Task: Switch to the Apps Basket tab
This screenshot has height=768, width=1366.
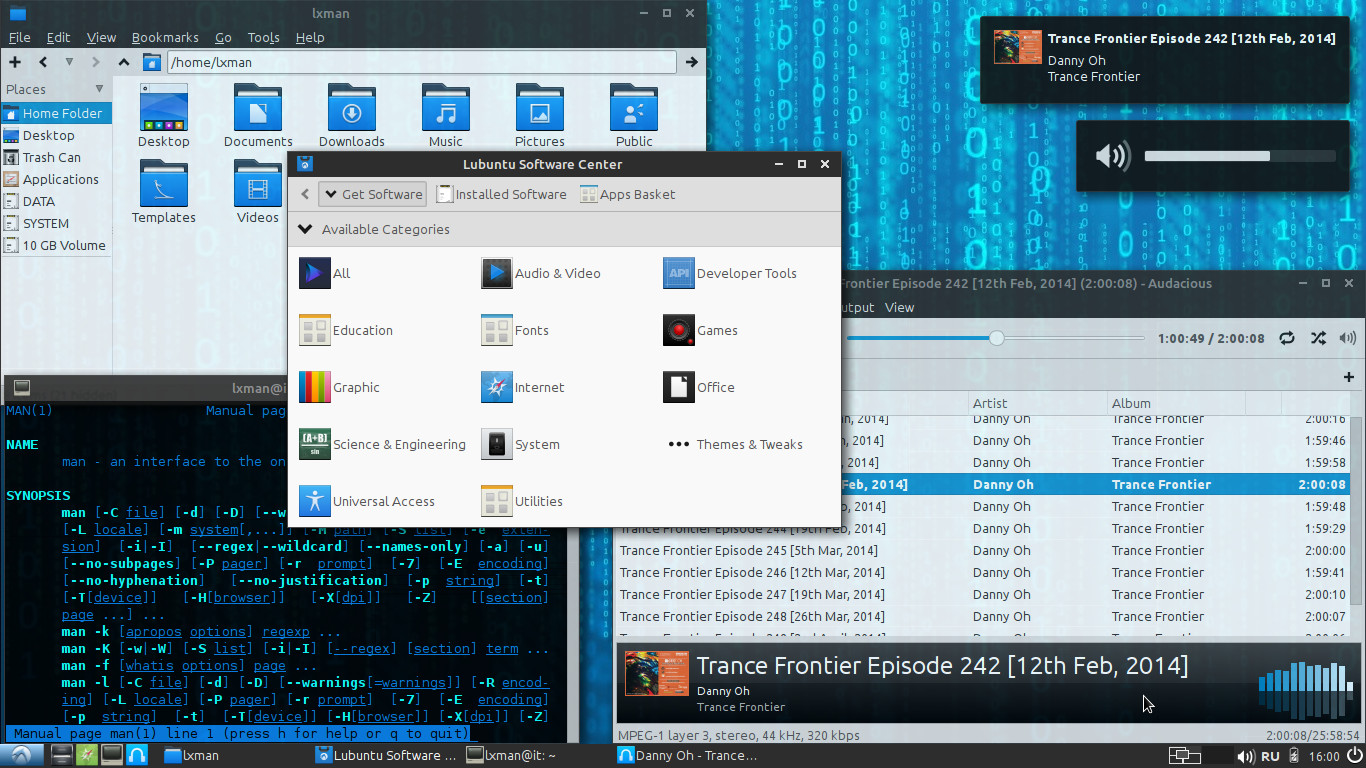Action: pos(628,194)
